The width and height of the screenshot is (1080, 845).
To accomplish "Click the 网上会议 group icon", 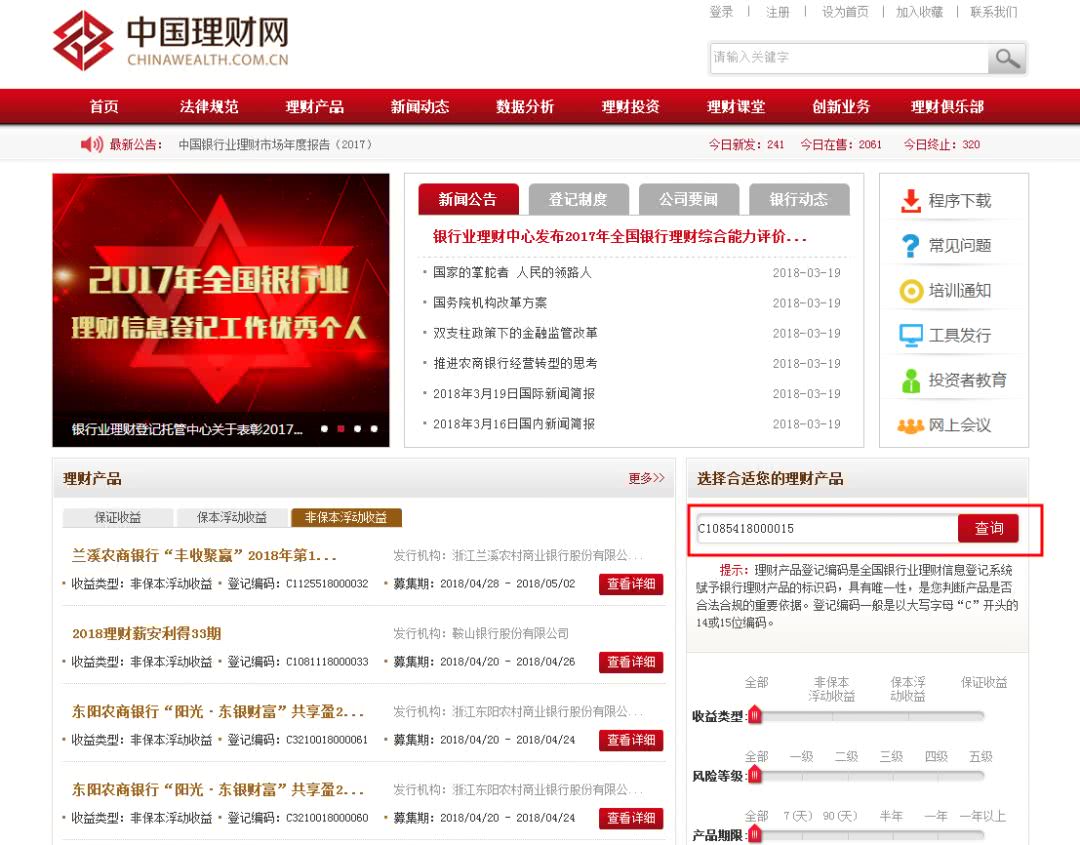I will click(x=911, y=426).
